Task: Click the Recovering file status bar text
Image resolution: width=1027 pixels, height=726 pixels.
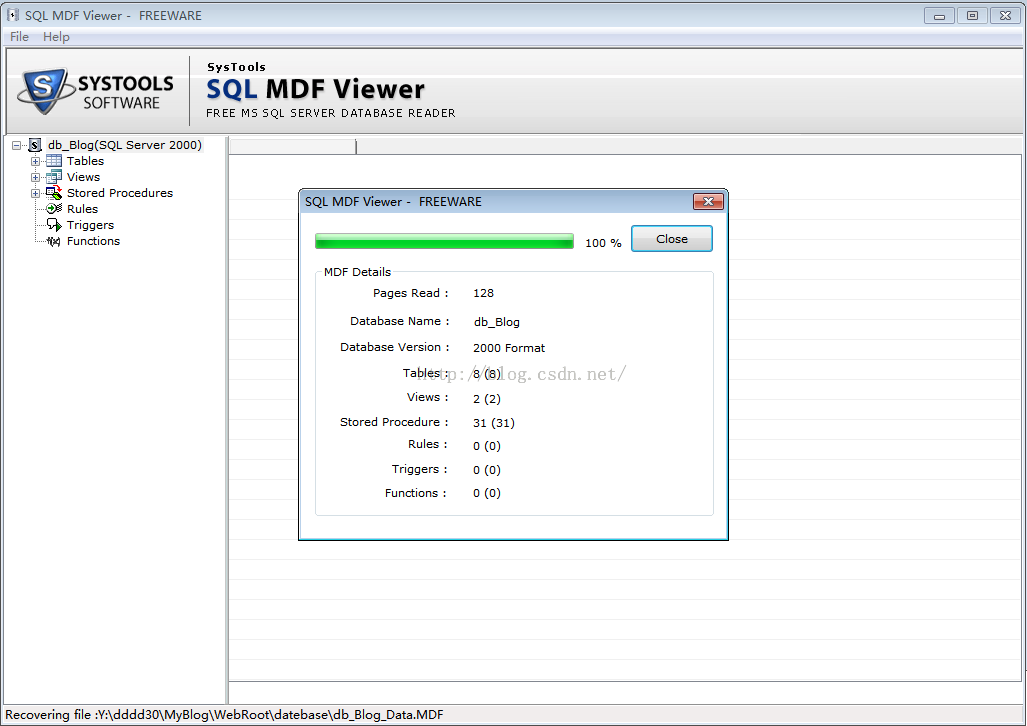Action: [224, 715]
